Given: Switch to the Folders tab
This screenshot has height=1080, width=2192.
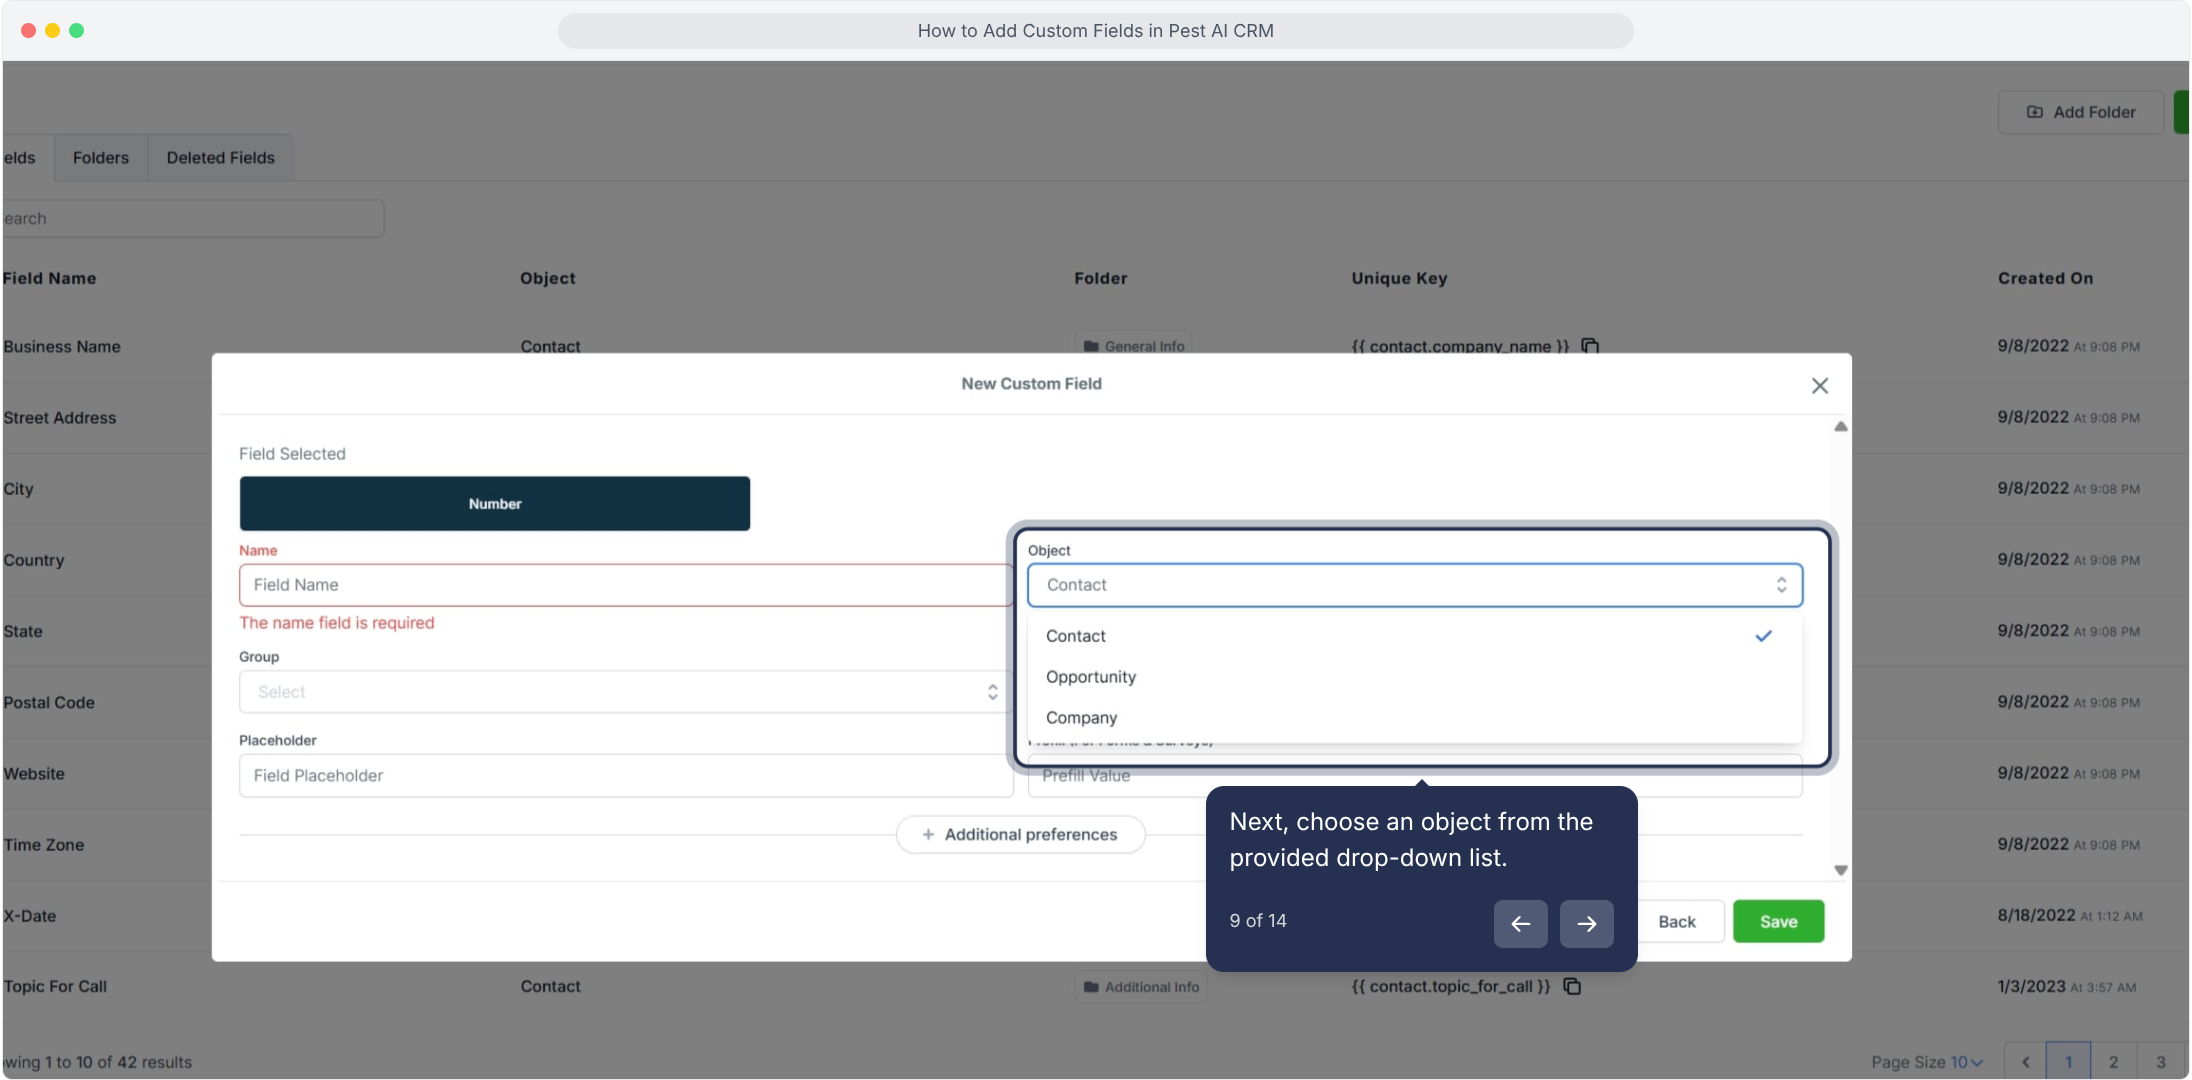Looking at the screenshot, I should point(101,158).
